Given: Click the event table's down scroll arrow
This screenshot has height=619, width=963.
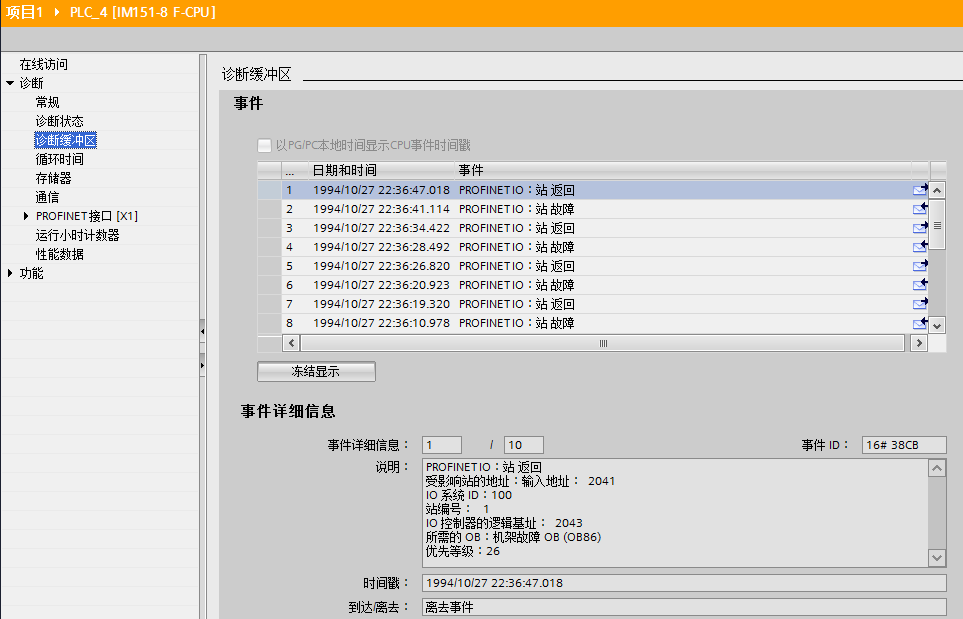Looking at the screenshot, I should click(x=936, y=324).
